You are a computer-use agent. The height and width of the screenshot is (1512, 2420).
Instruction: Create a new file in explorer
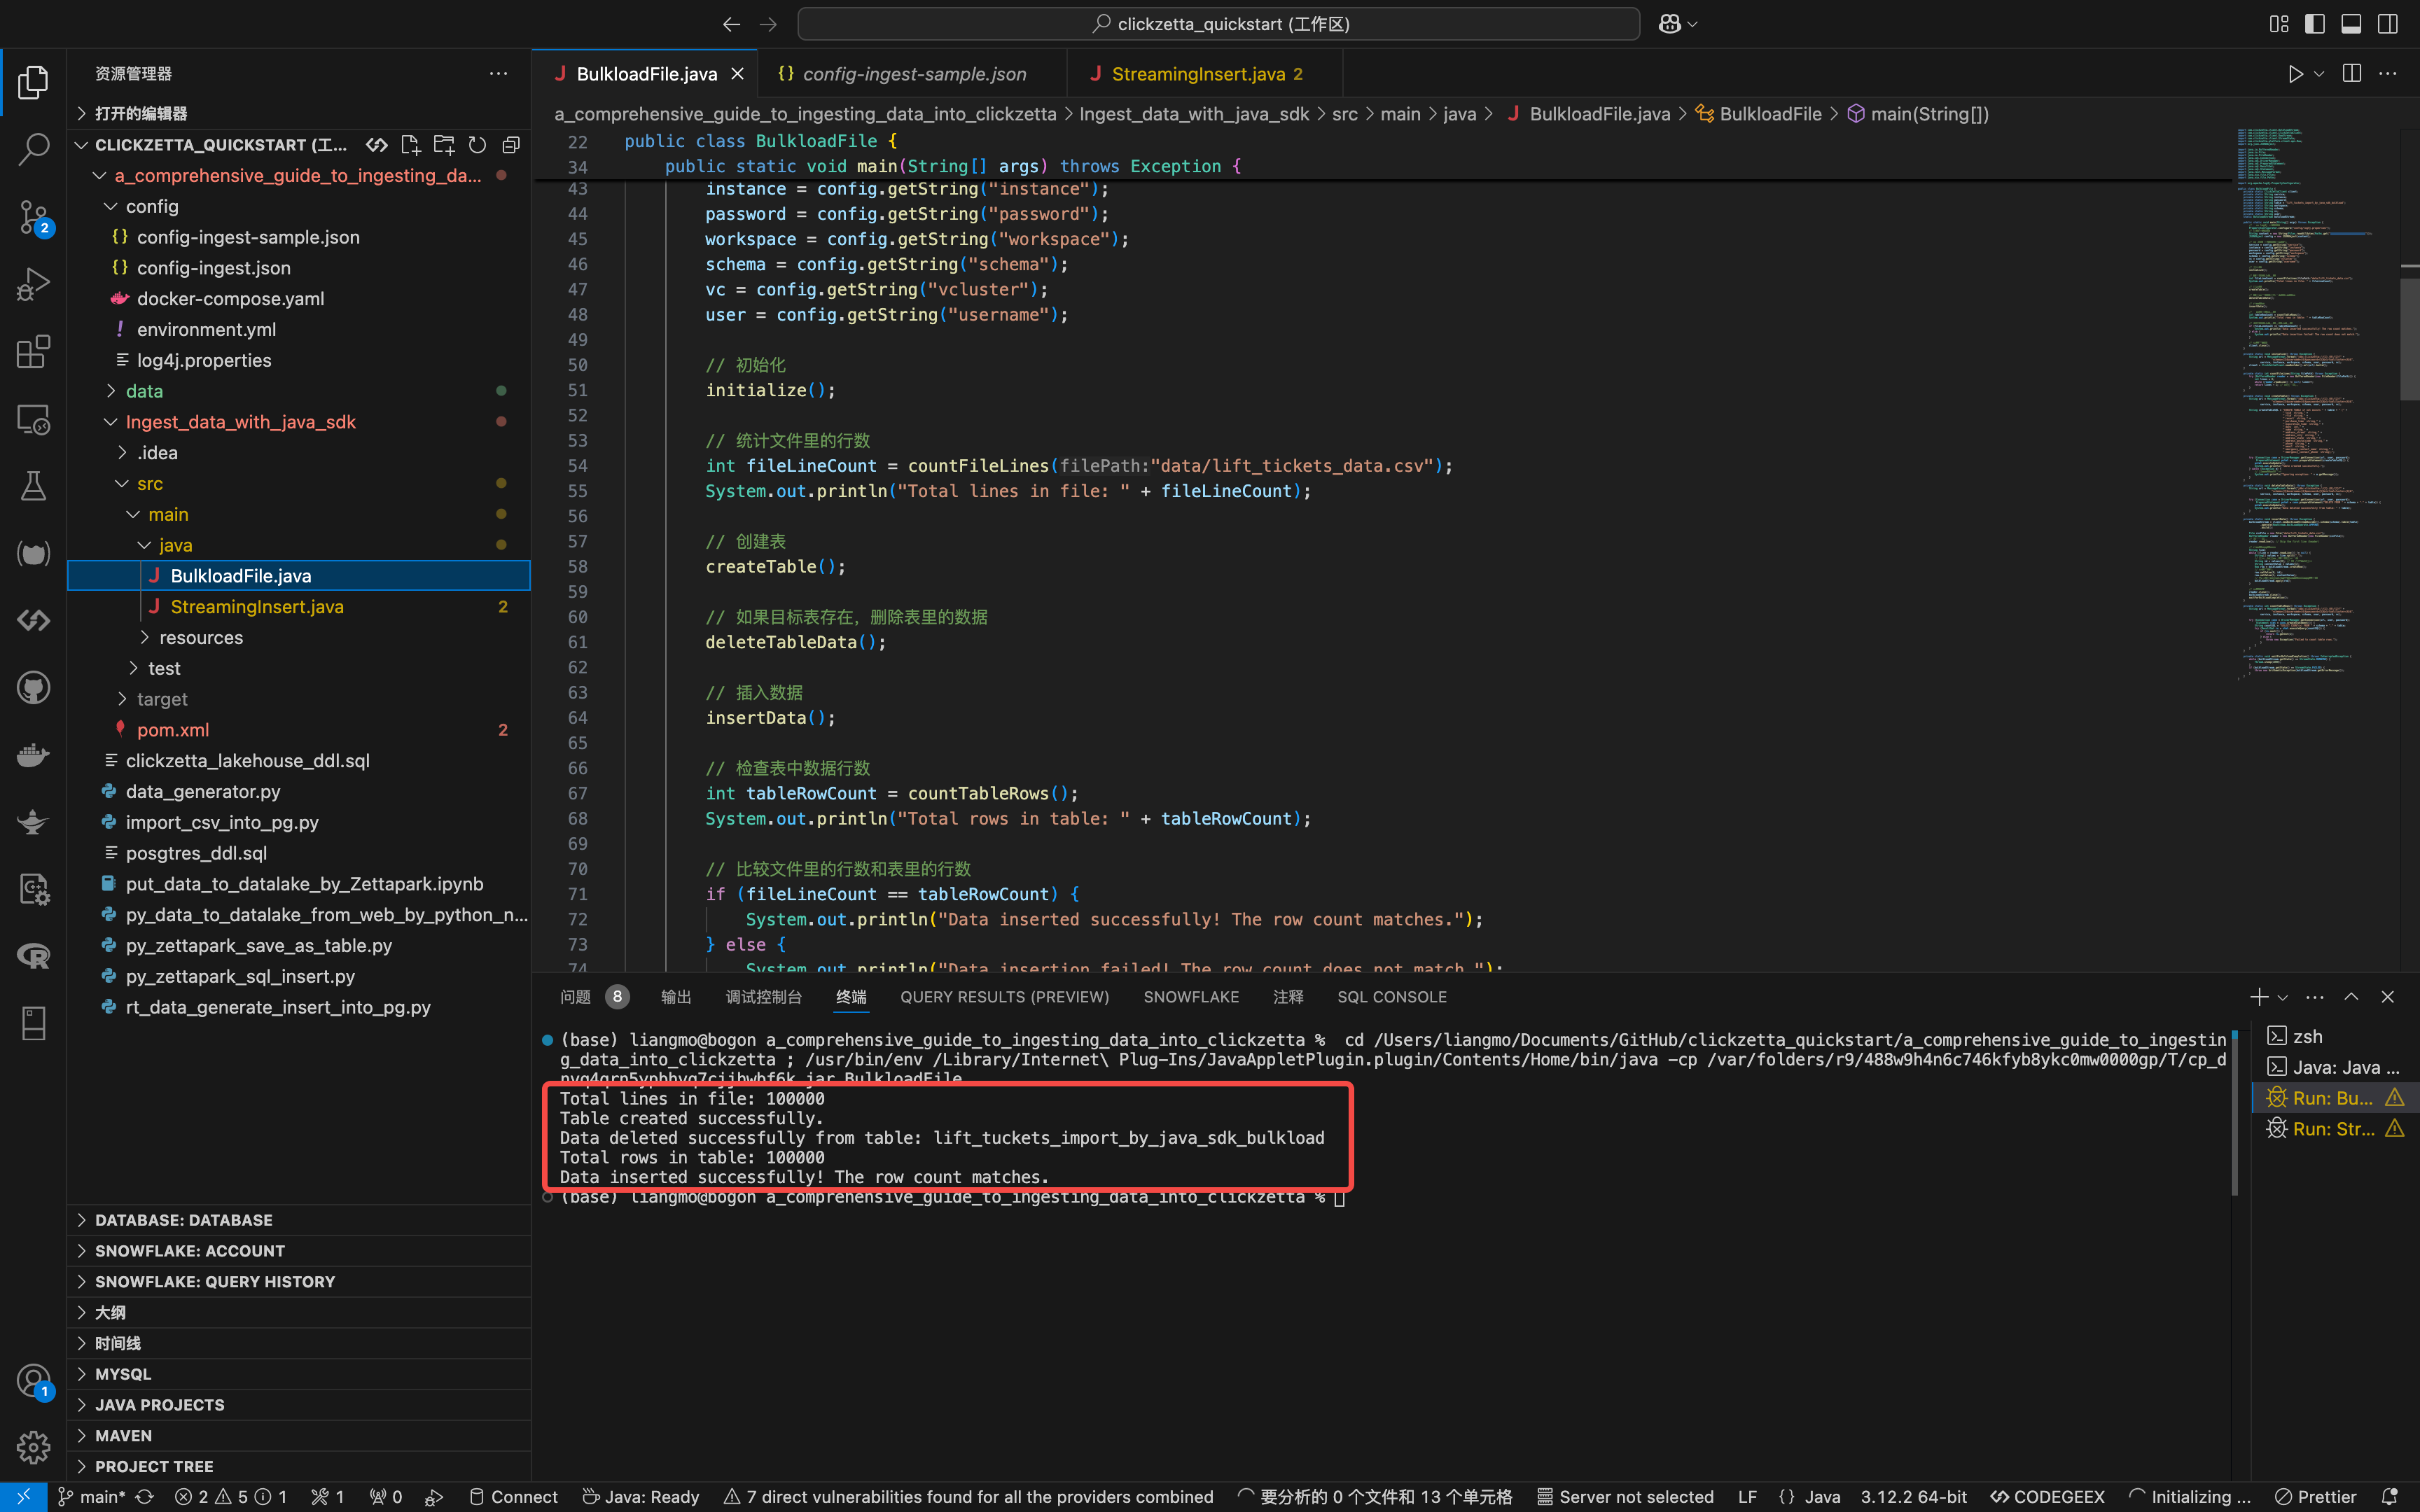tap(410, 145)
